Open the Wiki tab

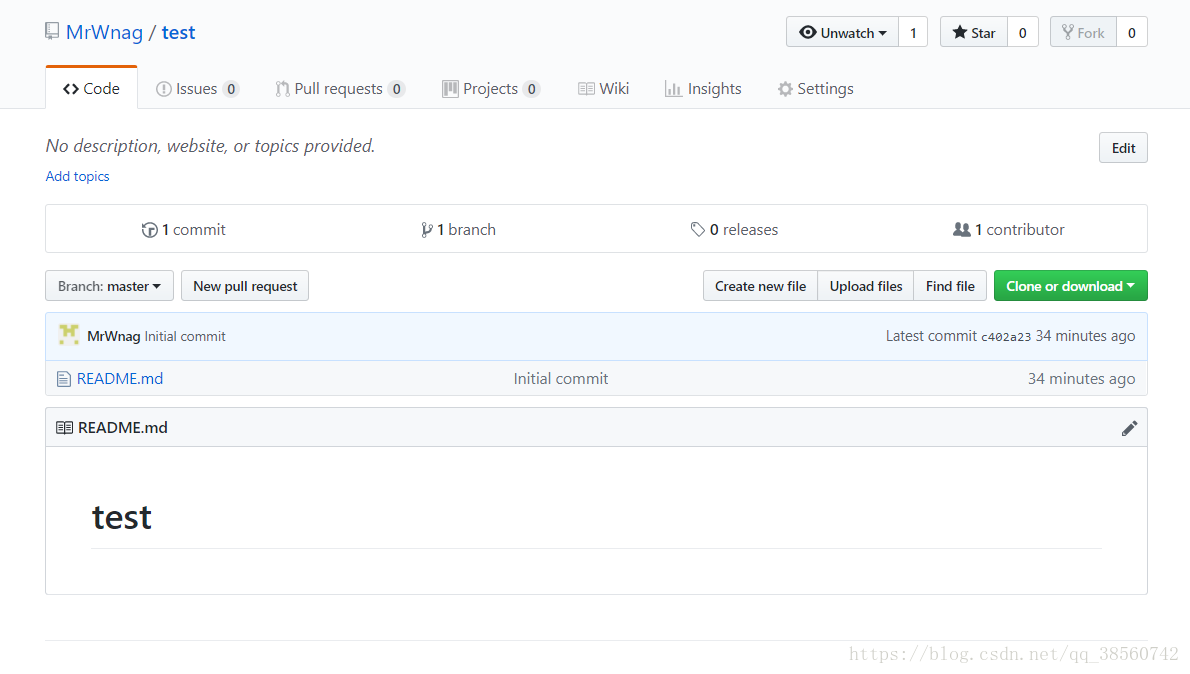pyautogui.click(x=603, y=89)
